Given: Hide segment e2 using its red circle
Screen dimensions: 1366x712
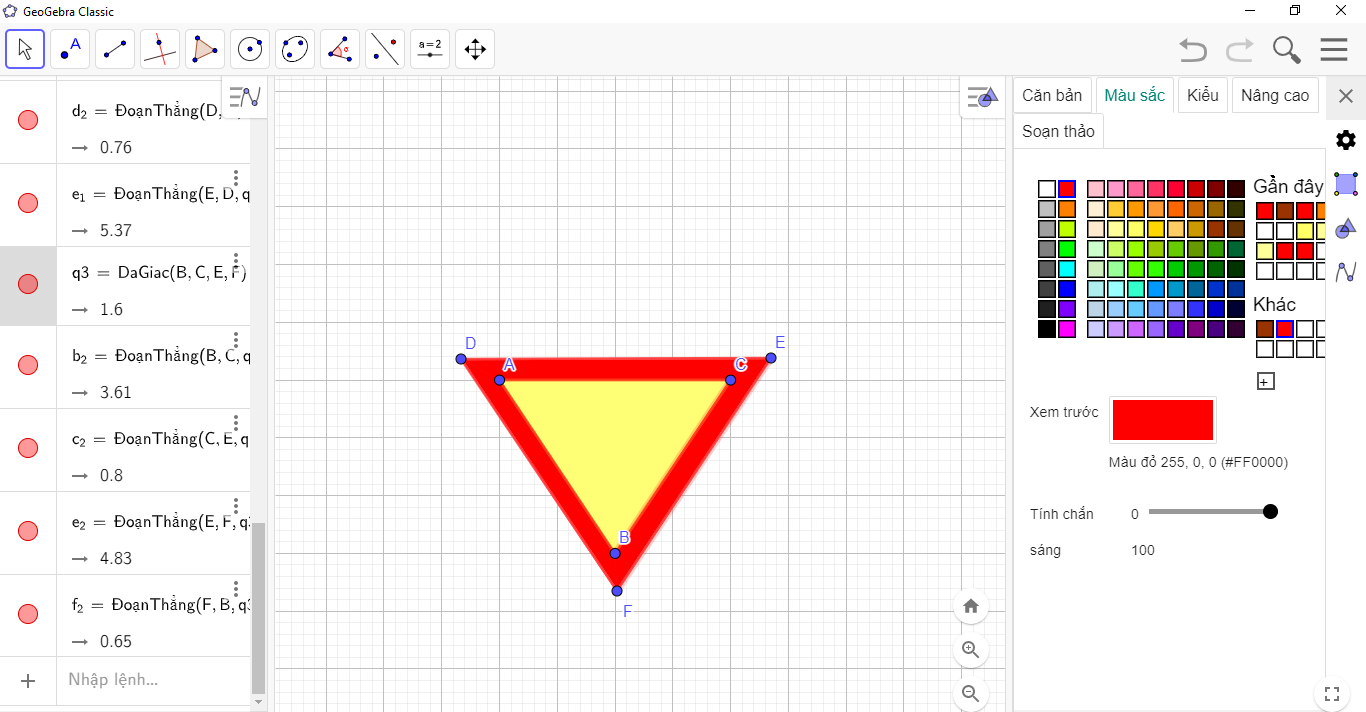Looking at the screenshot, I should (28, 531).
